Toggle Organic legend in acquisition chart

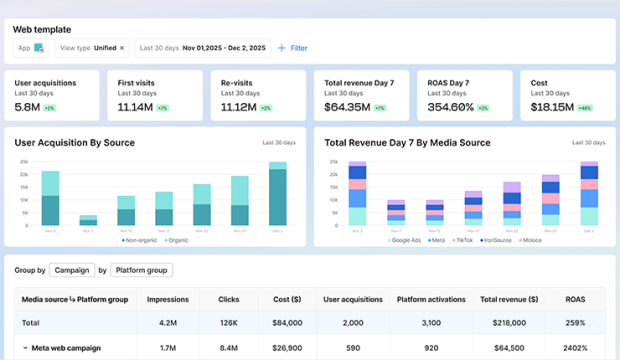click(x=176, y=240)
